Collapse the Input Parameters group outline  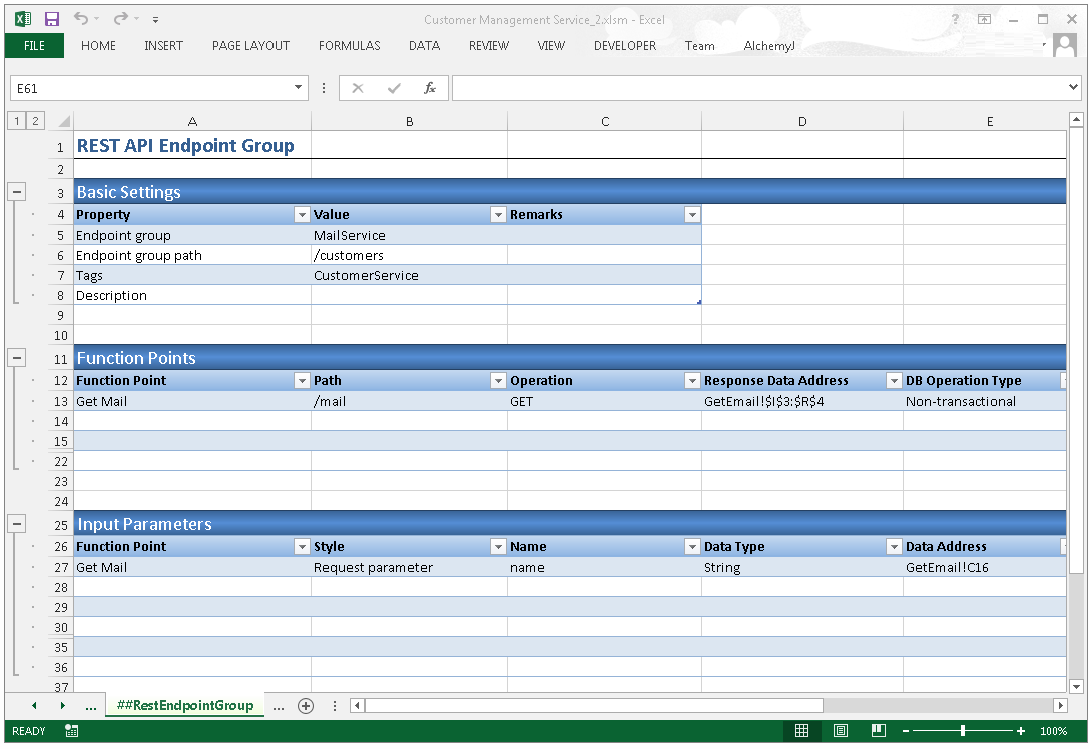click(x=17, y=524)
